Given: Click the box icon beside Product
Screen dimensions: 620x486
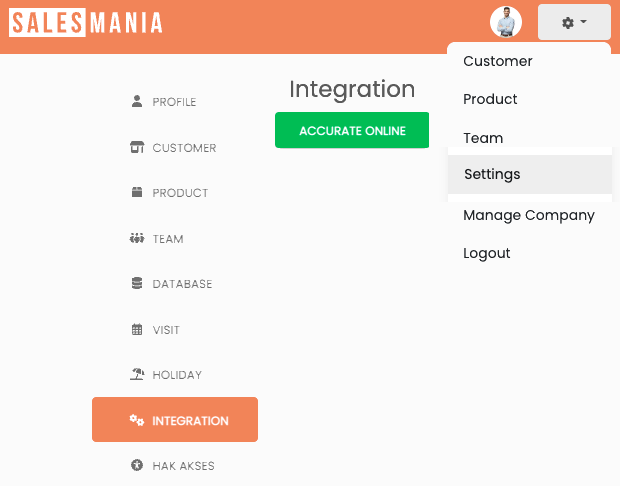Looking at the screenshot, I should click(x=137, y=193).
